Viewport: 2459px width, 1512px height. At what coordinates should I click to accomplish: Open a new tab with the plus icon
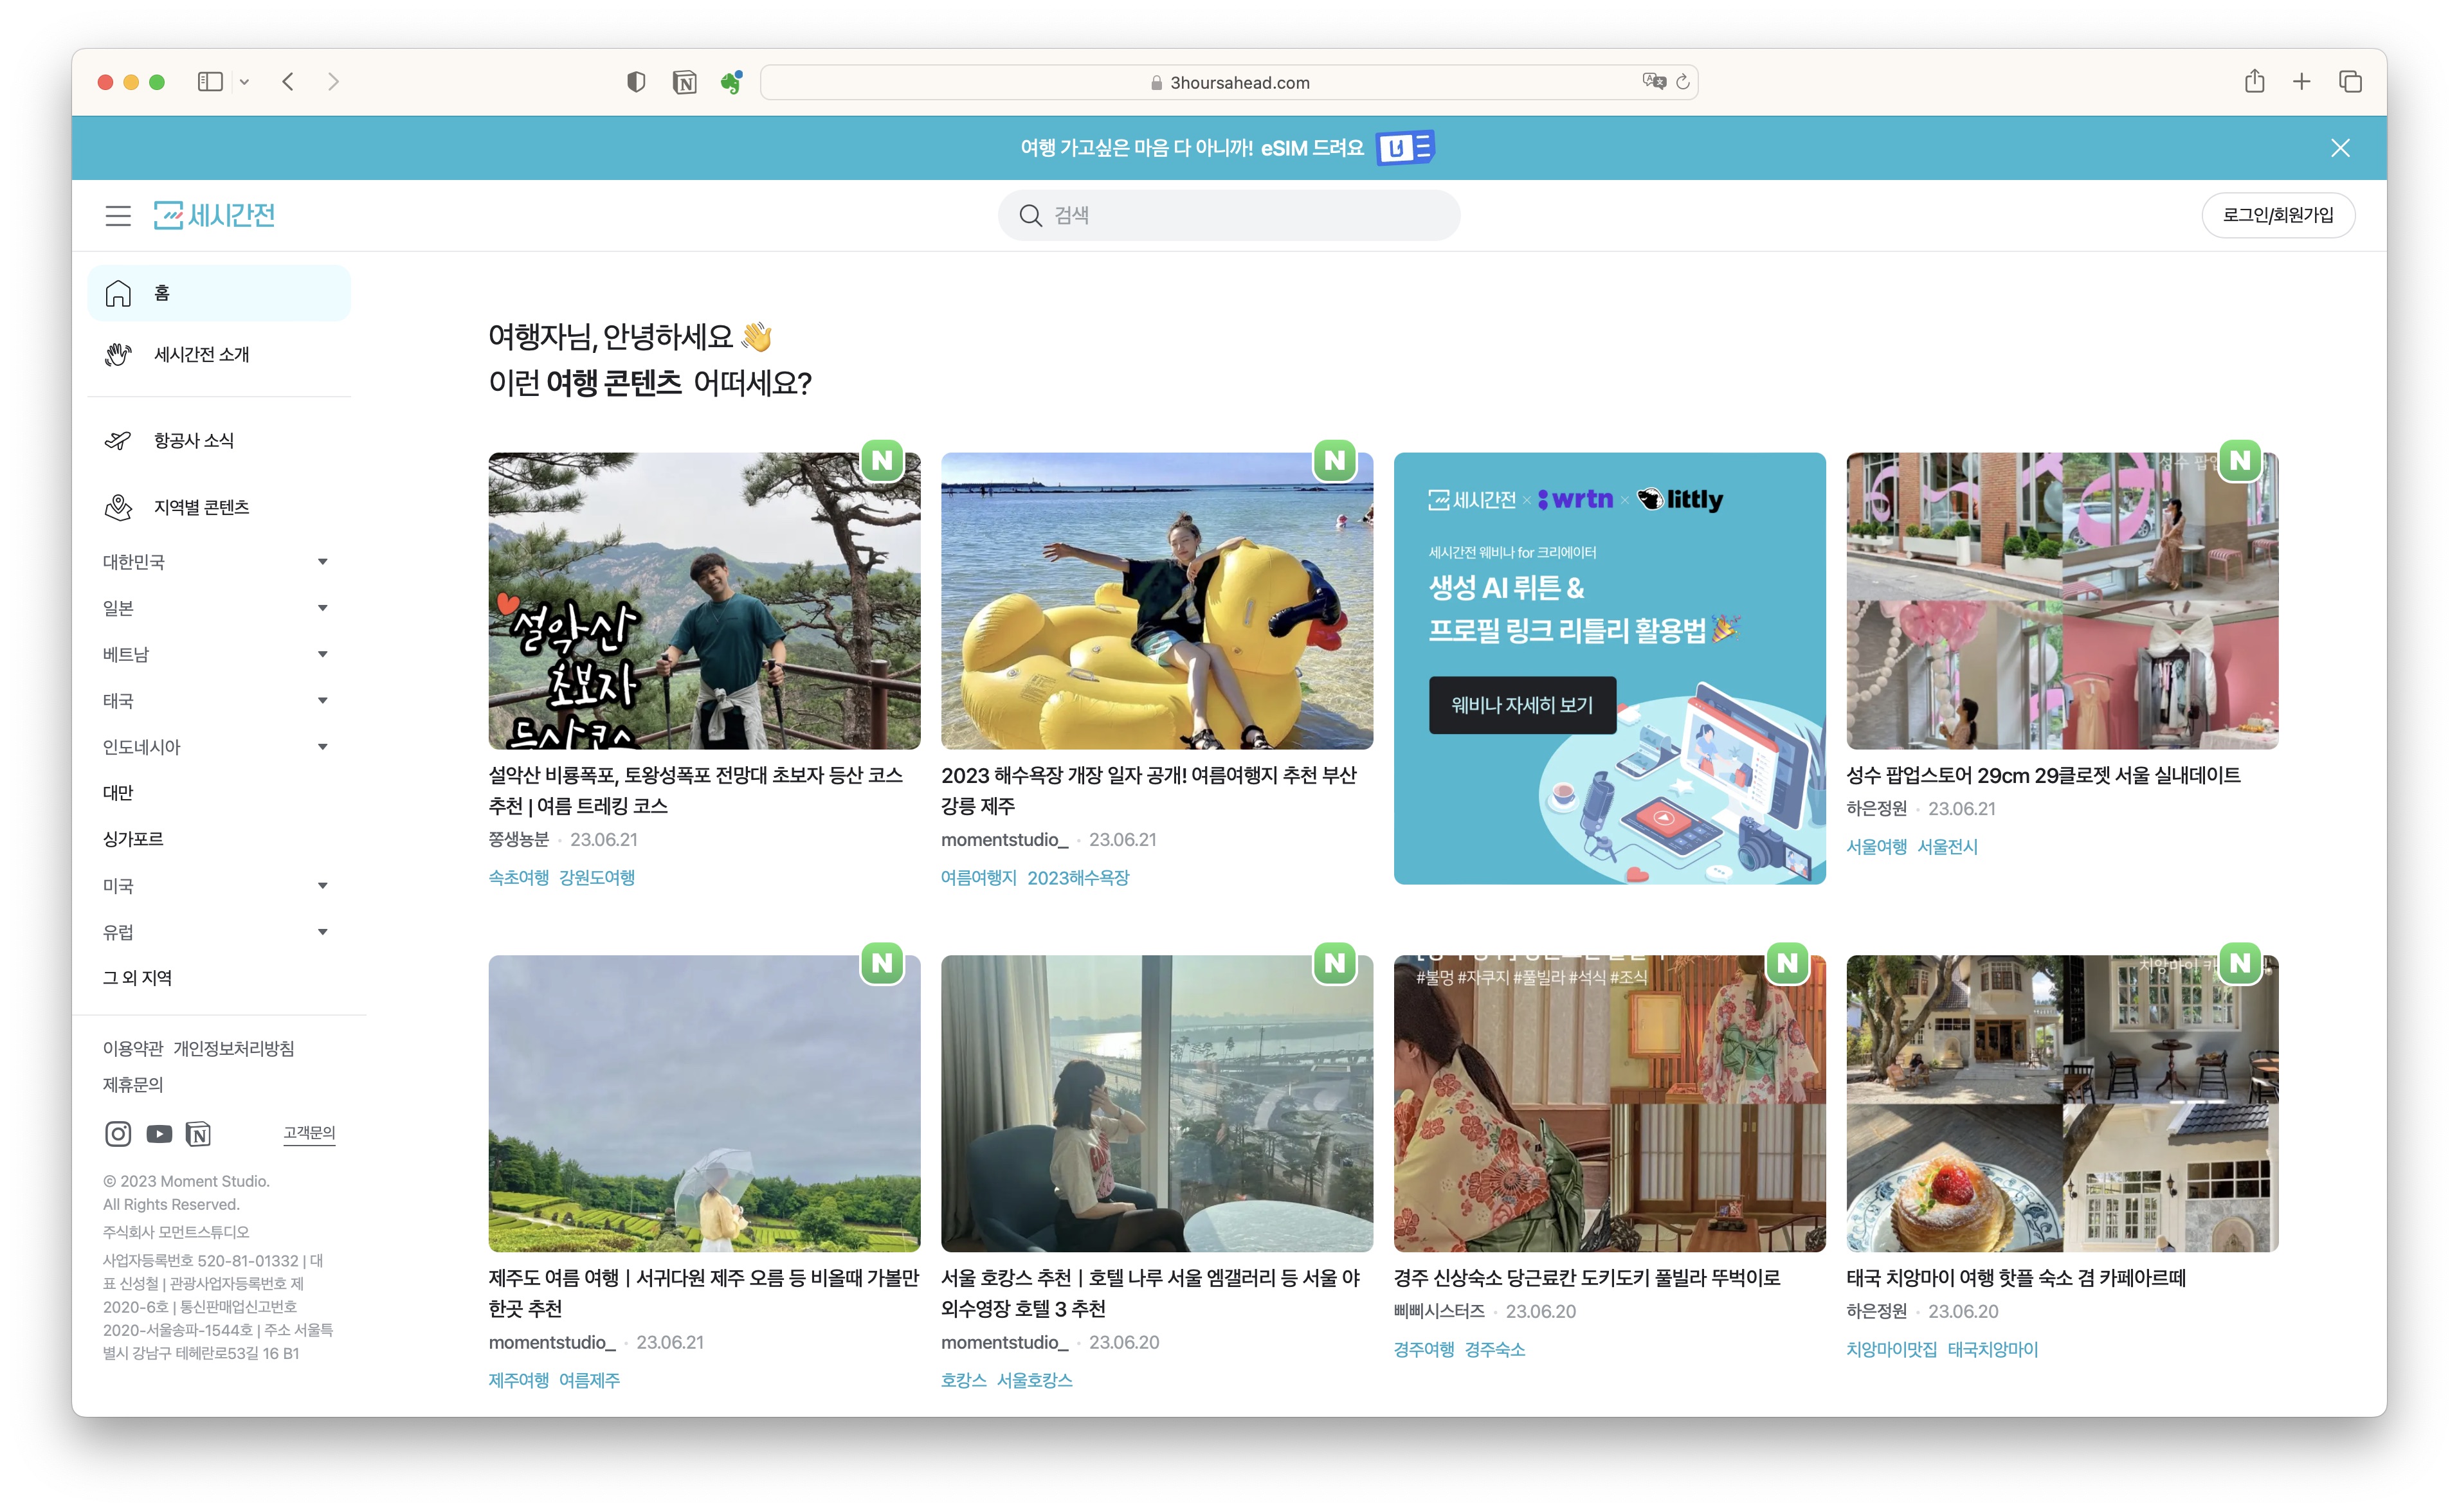coord(2301,82)
